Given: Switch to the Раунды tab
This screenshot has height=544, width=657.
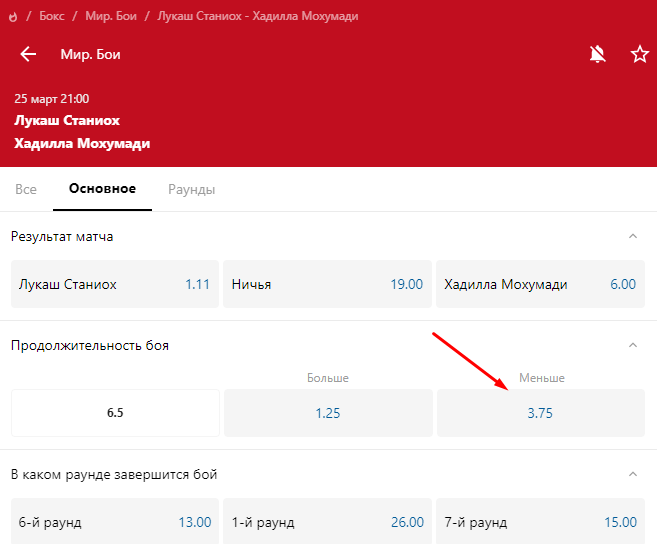Looking at the screenshot, I should click(x=191, y=189).
